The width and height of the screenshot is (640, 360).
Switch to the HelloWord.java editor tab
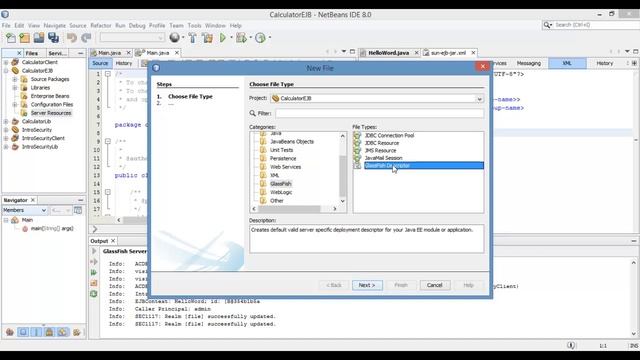click(388, 53)
